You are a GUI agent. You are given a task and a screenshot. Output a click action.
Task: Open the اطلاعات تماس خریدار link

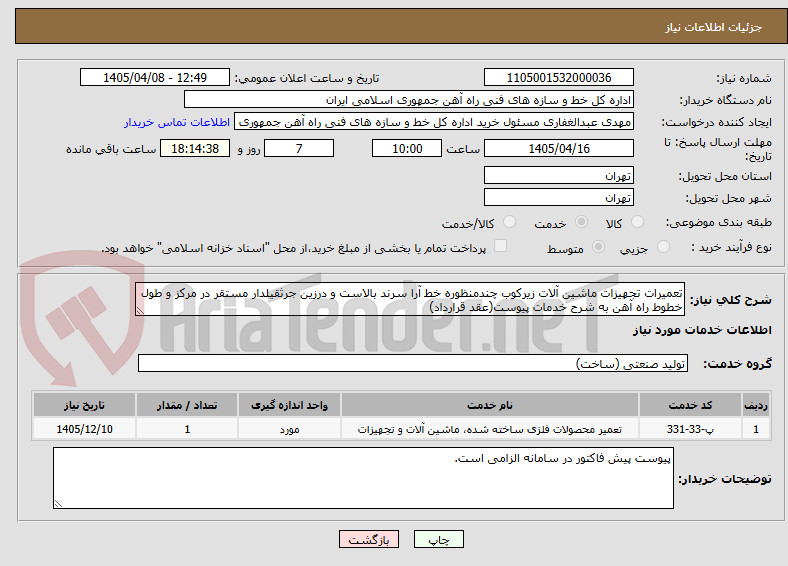177,122
